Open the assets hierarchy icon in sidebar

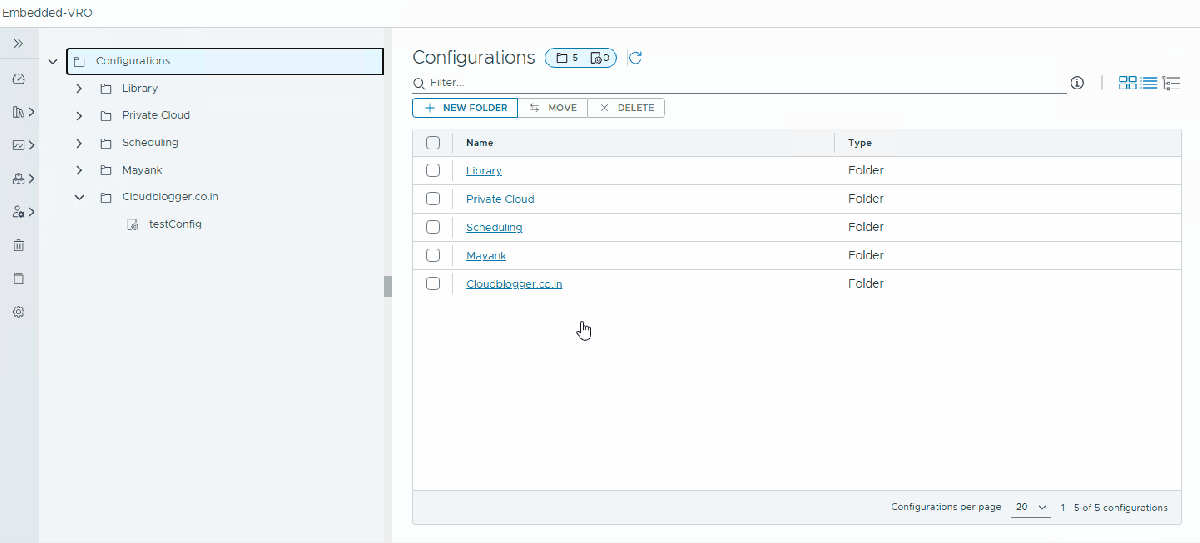click(18, 179)
